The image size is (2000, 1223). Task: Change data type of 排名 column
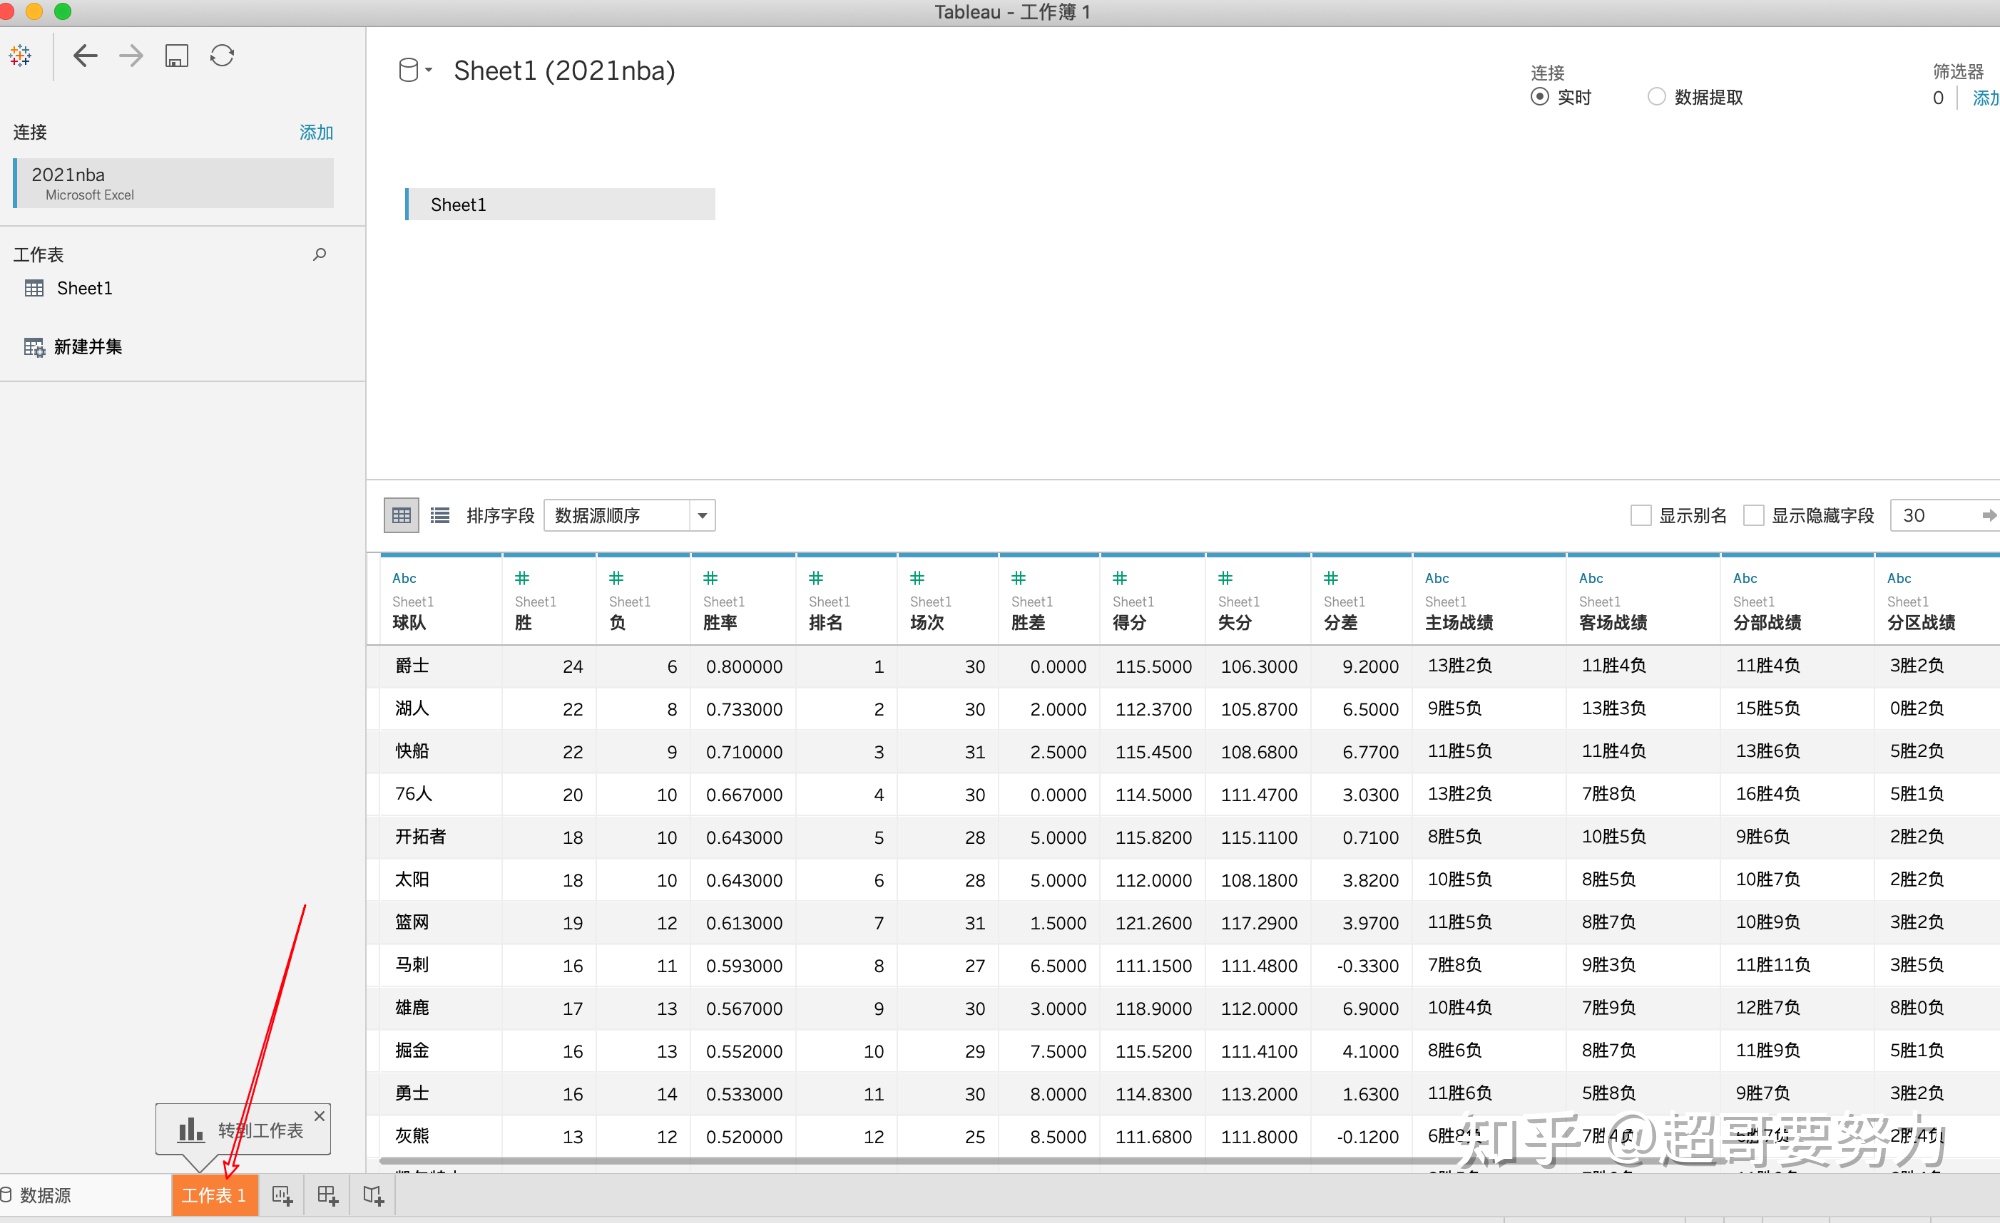tap(816, 578)
